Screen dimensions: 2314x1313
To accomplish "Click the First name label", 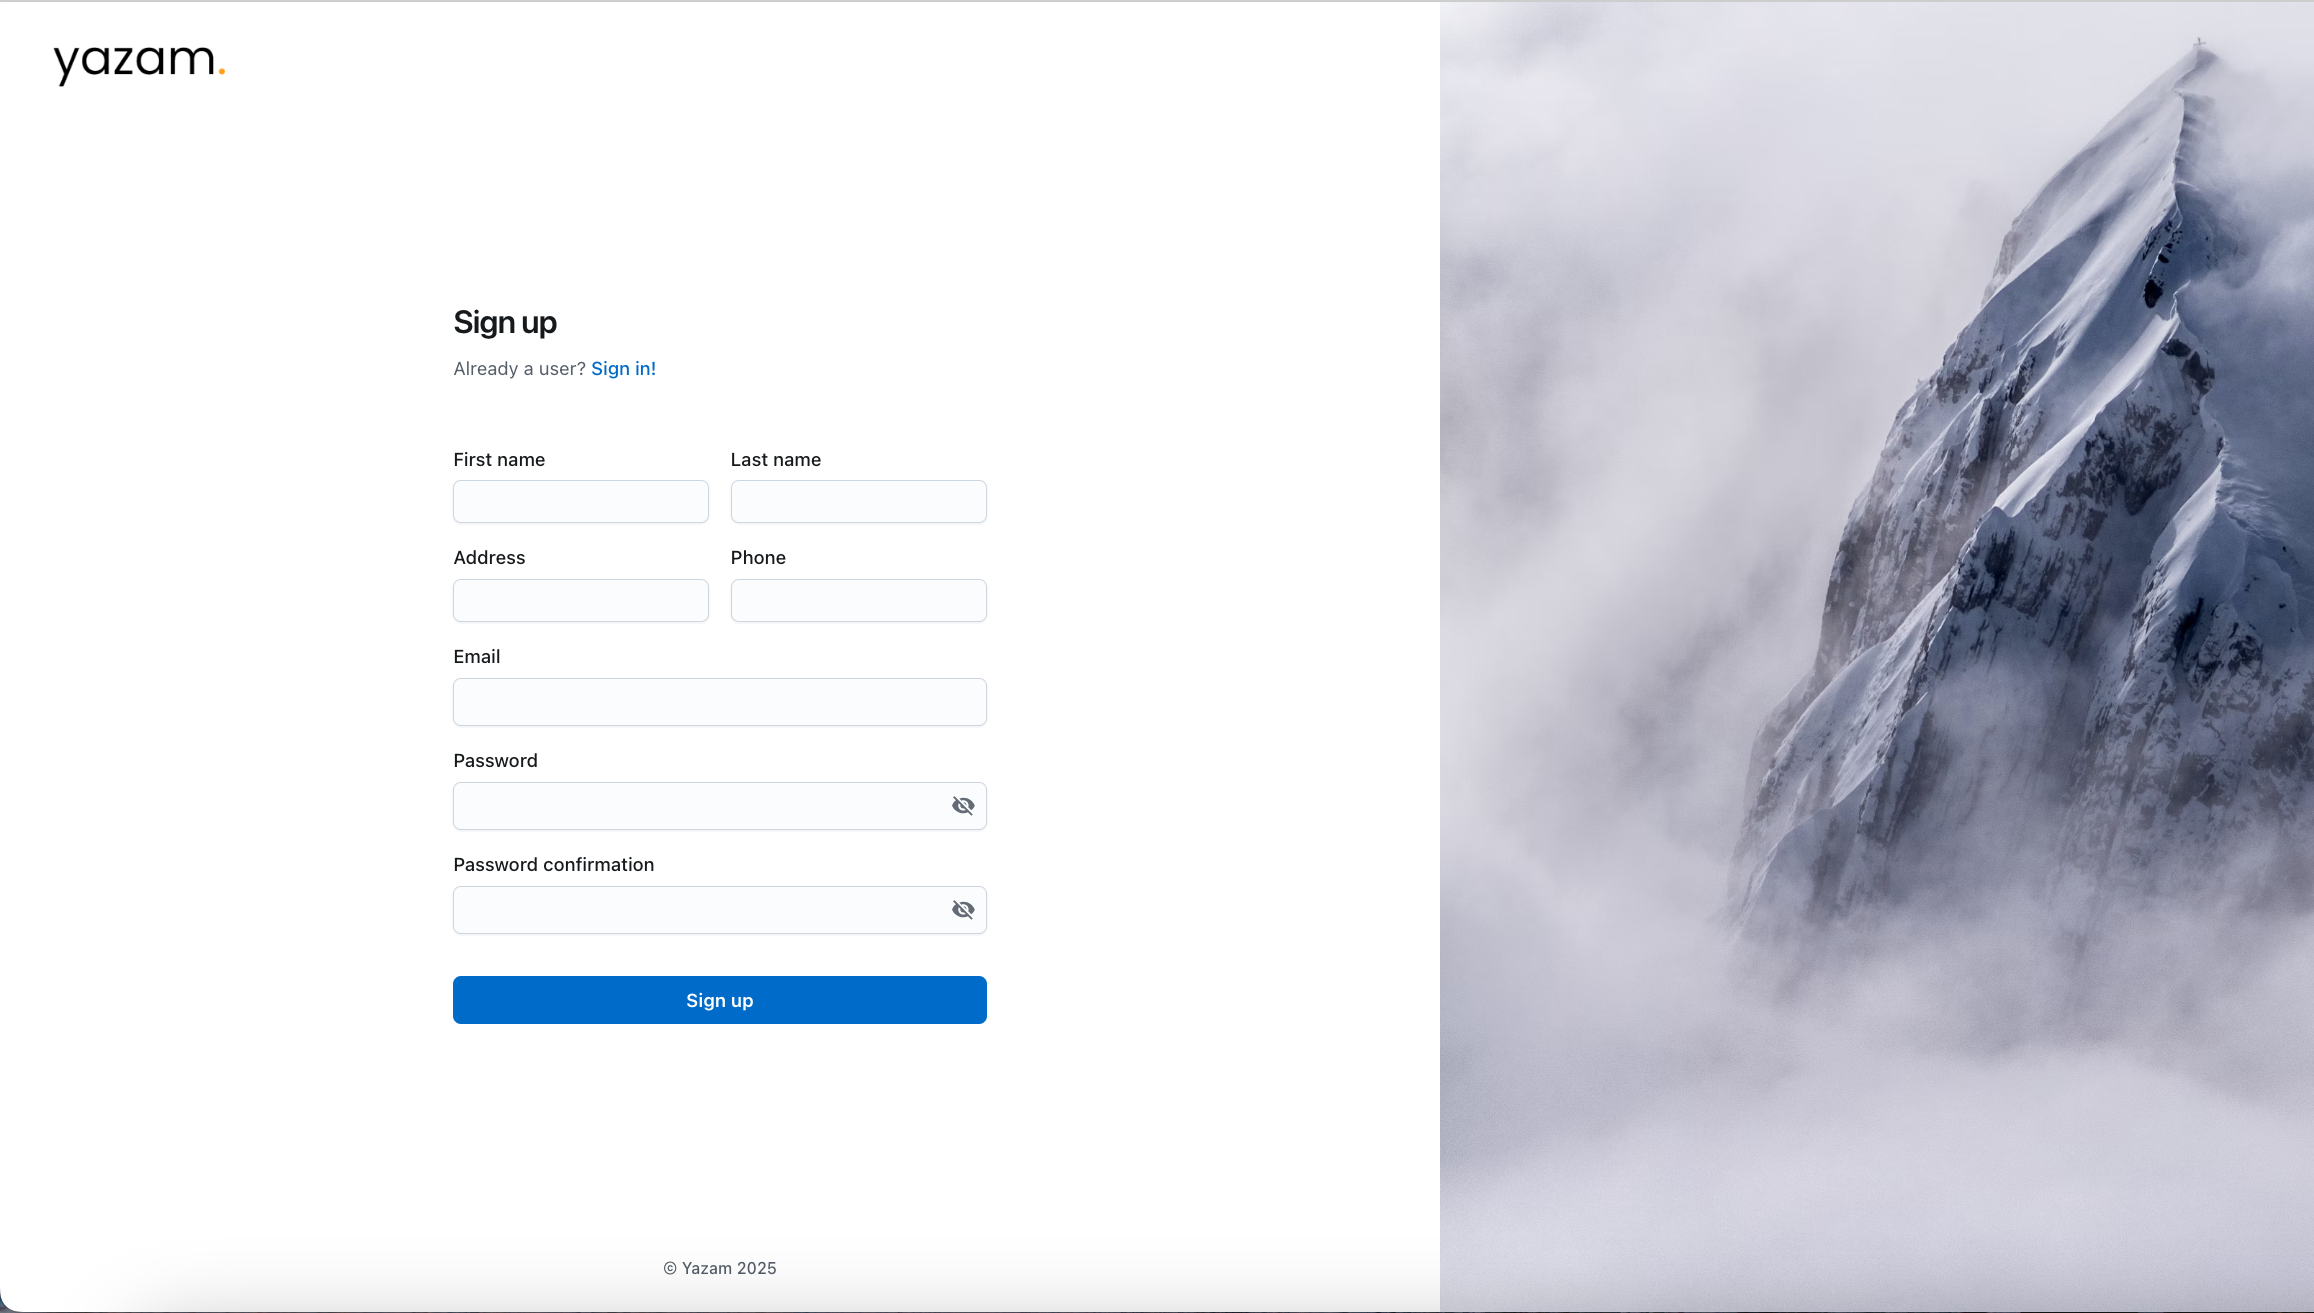I will click(499, 460).
